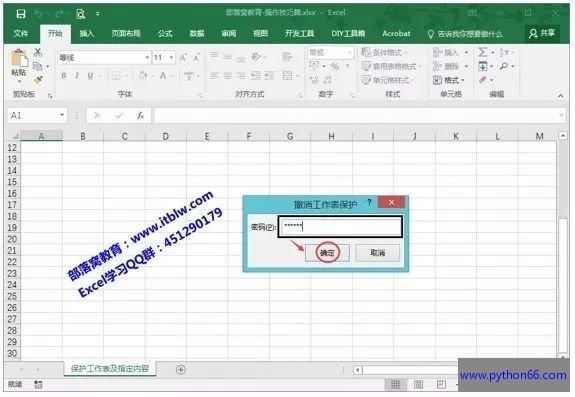Screen dimensions: 575x397
Task: Click the Save icon in quick access toolbar
Action: coord(21,14)
